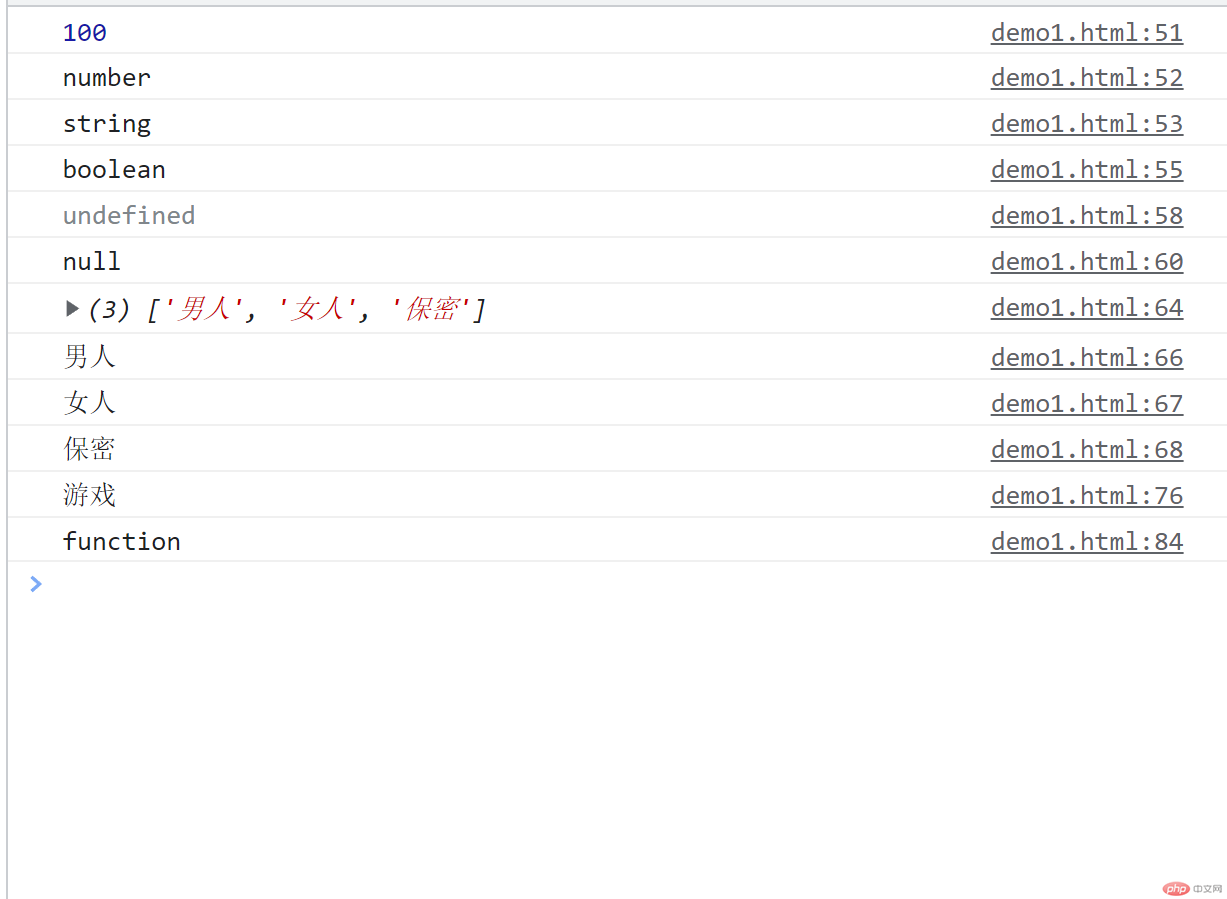Image resolution: width=1227 pixels, height=899 pixels.
Task: Open source link demo1.html:67
Action: point(1087,404)
